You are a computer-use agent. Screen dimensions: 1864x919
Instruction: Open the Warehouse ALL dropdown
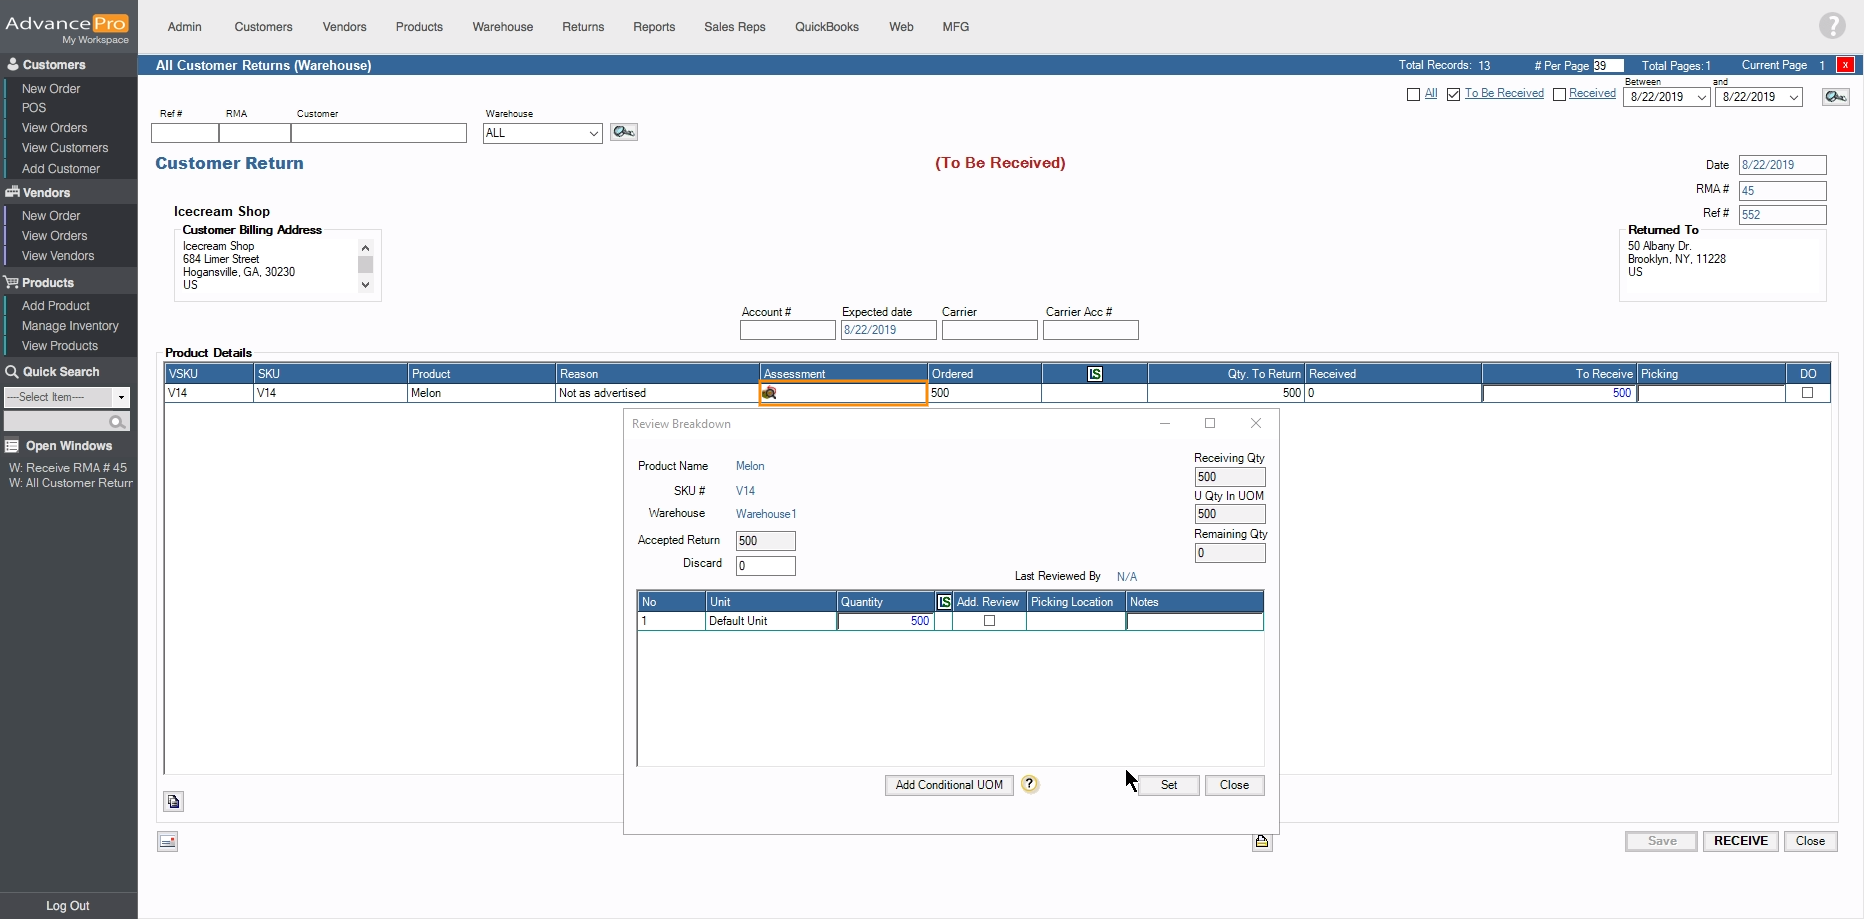point(593,133)
